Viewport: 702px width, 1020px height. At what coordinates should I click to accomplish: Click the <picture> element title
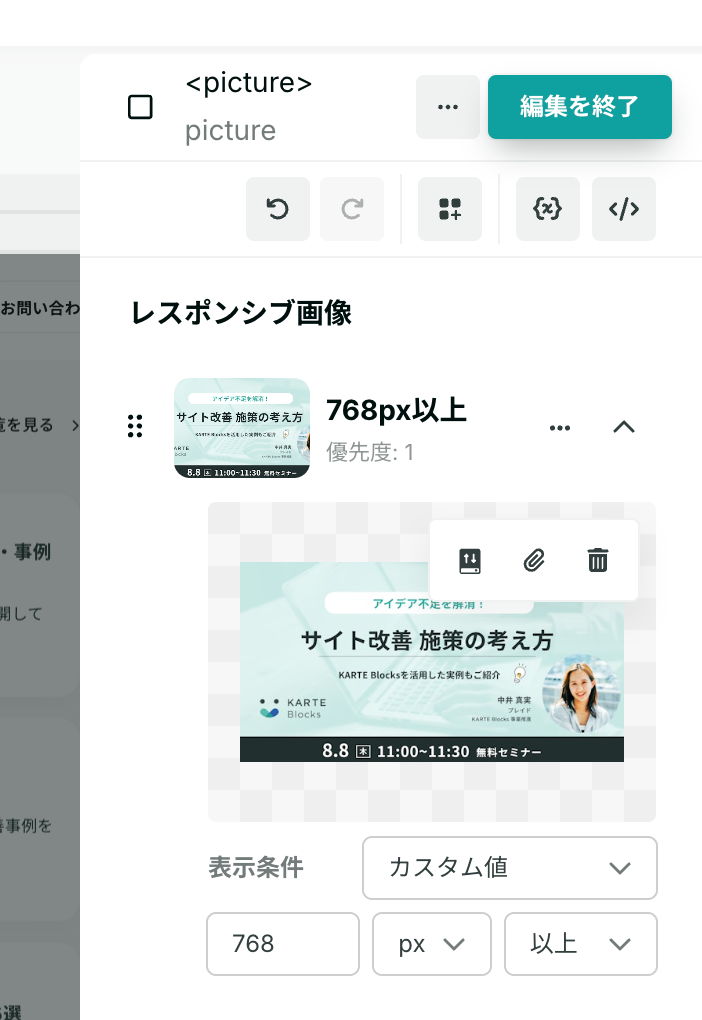(249, 83)
